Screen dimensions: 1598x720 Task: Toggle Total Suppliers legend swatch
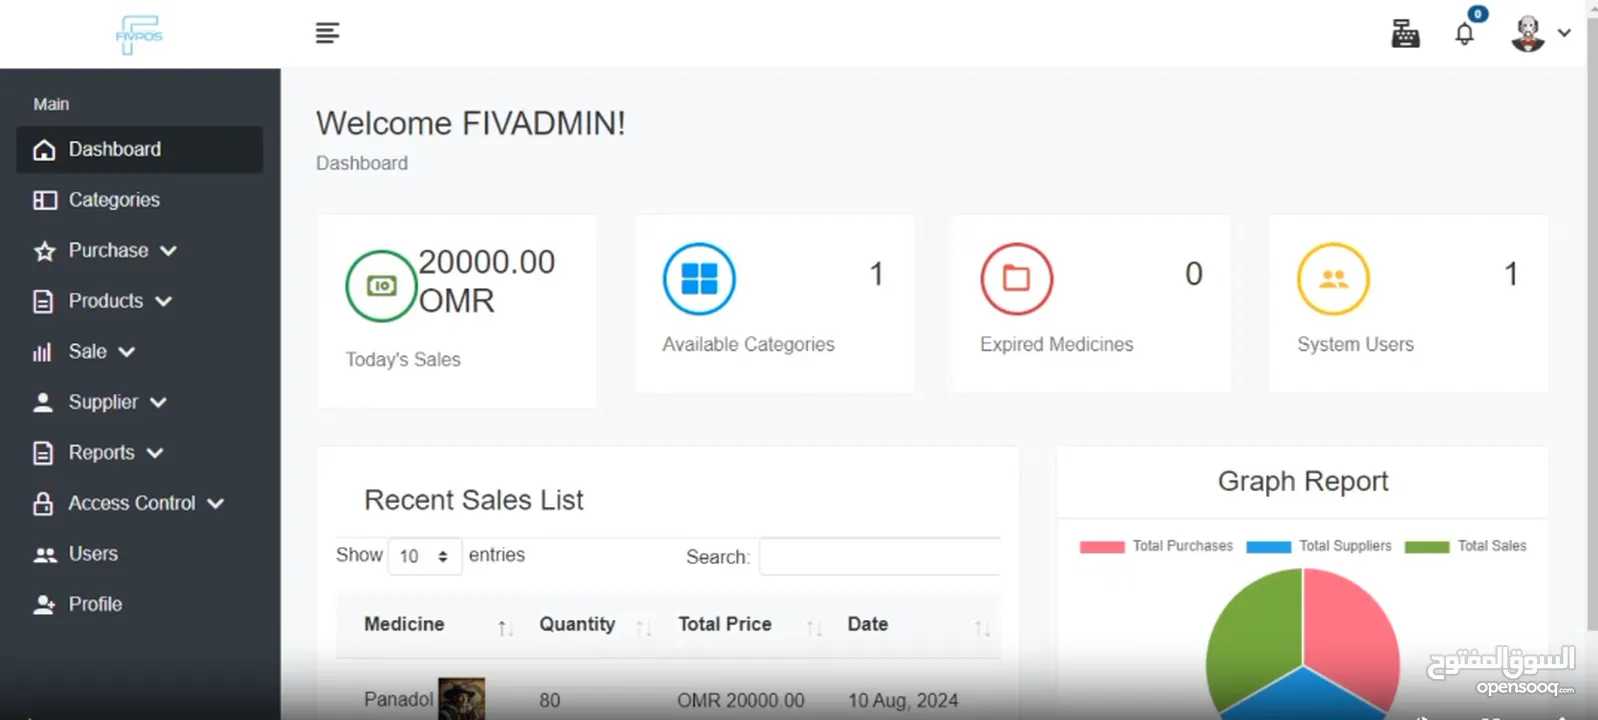tap(1268, 547)
